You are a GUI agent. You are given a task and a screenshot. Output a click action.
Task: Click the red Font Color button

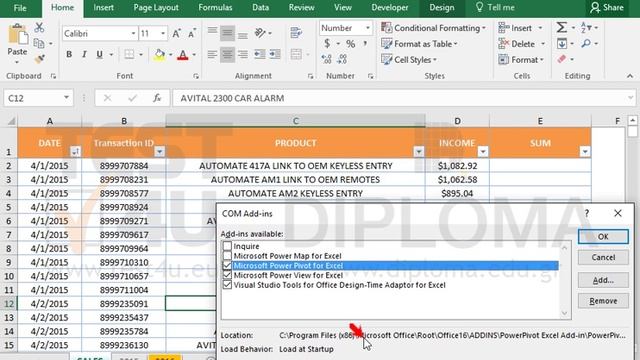183,54
